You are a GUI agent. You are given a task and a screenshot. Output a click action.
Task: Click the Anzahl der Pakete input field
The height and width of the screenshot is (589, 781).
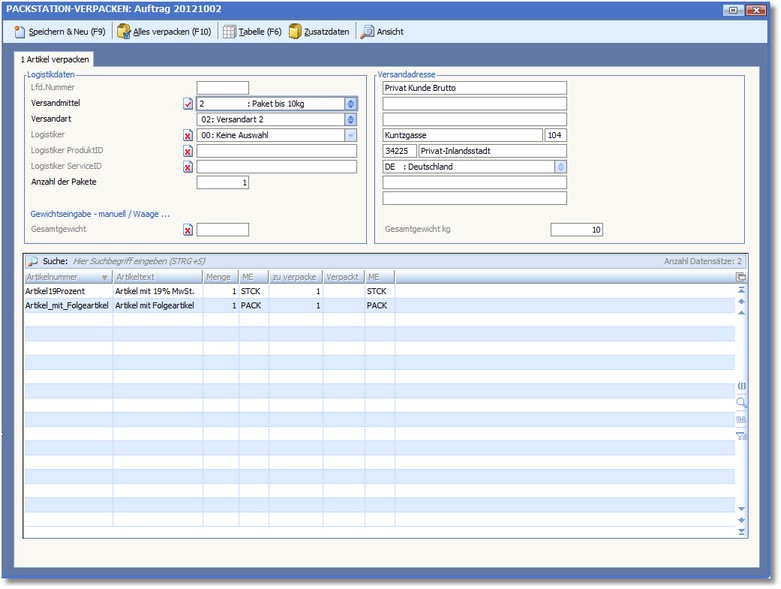coord(222,183)
